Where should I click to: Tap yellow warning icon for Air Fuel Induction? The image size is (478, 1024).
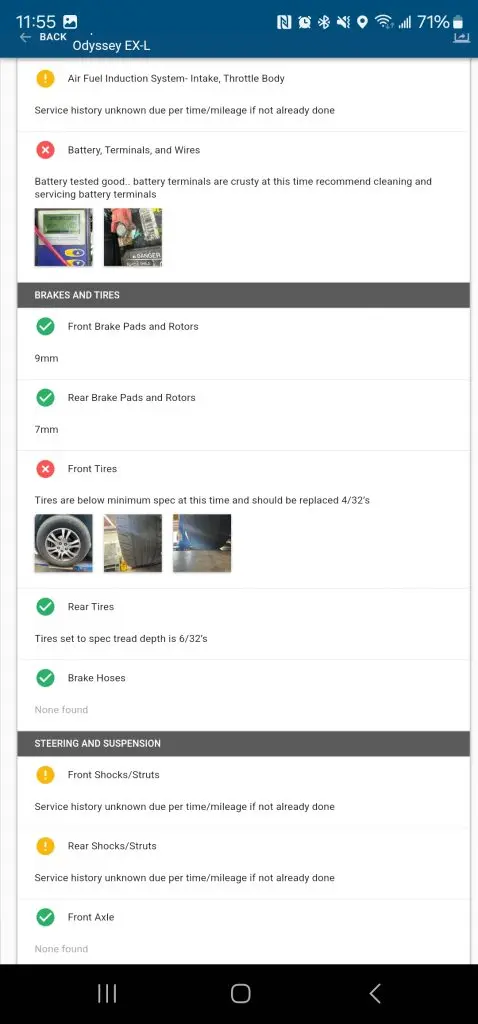pyautogui.click(x=45, y=78)
